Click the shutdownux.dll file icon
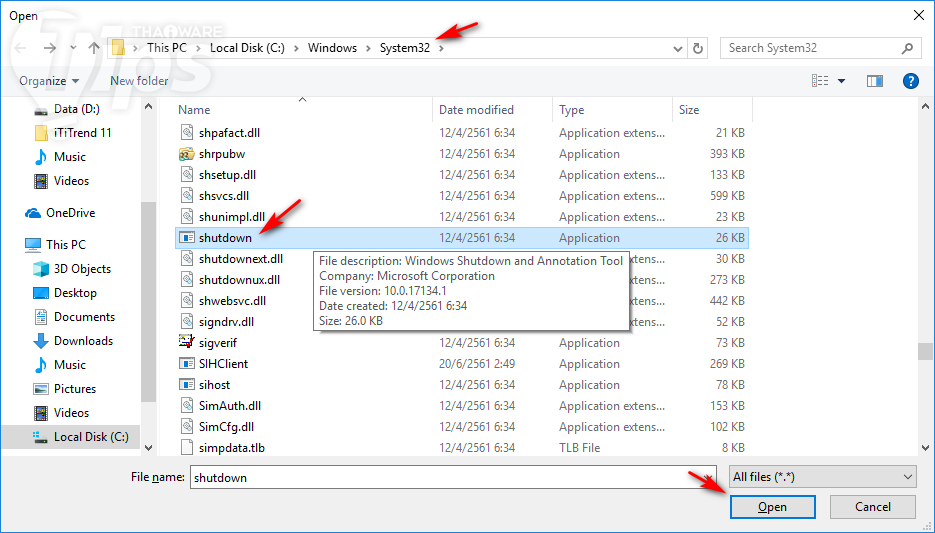The image size is (935, 533). tap(187, 280)
